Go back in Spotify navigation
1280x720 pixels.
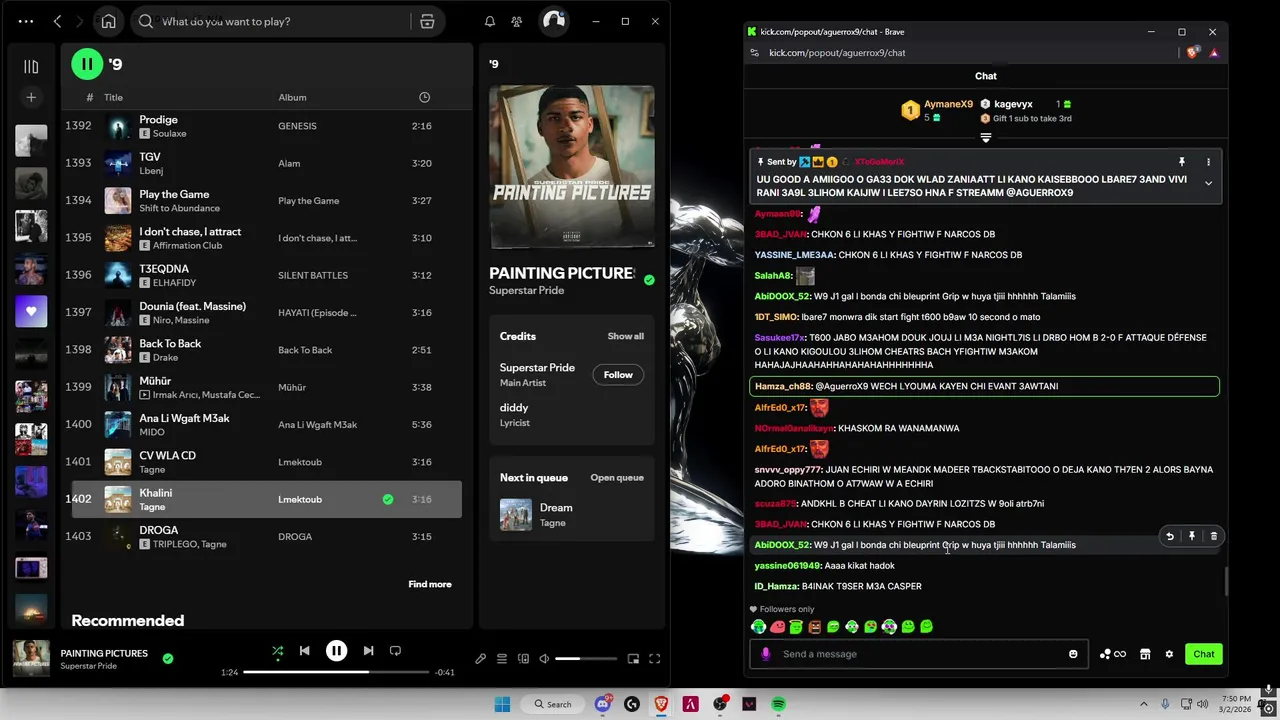58,21
